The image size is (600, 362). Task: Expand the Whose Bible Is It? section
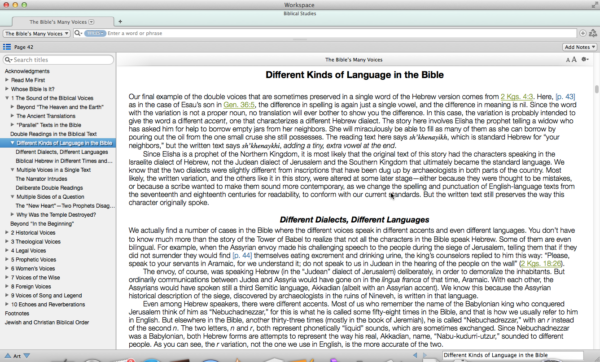point(7,89)
